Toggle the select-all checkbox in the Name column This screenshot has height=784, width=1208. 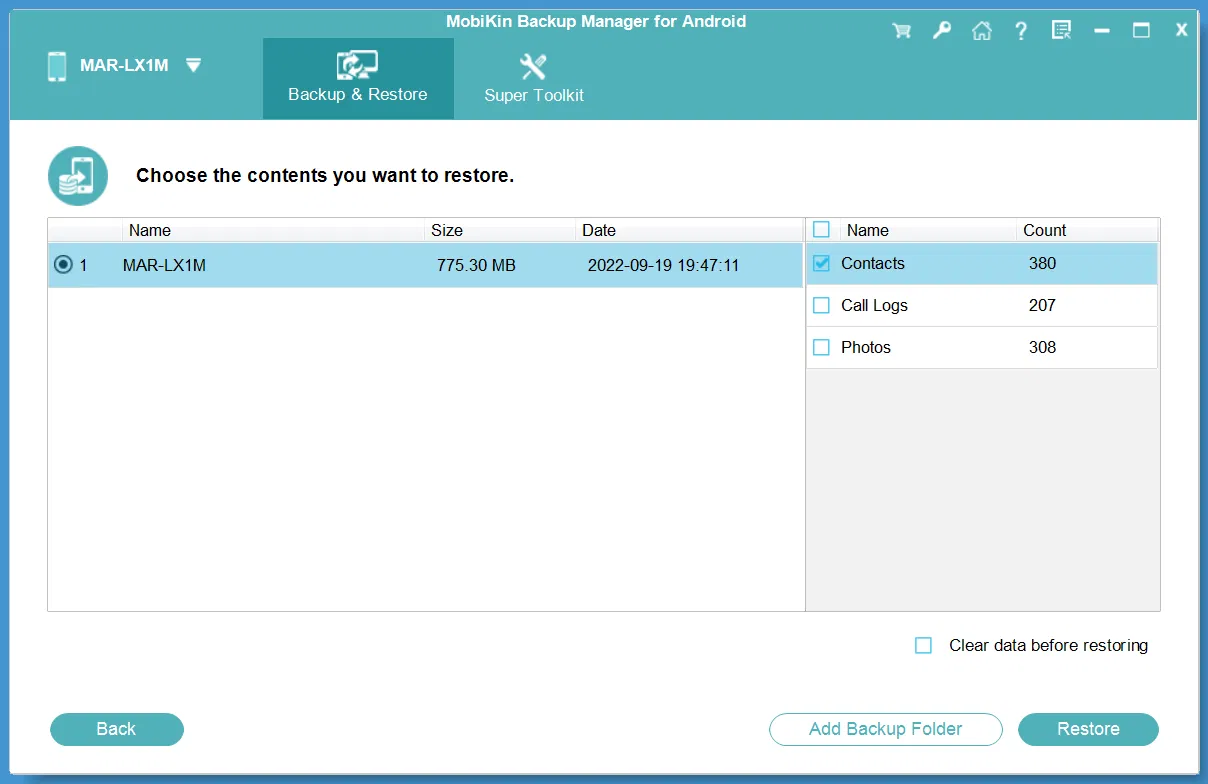(821, 229)
